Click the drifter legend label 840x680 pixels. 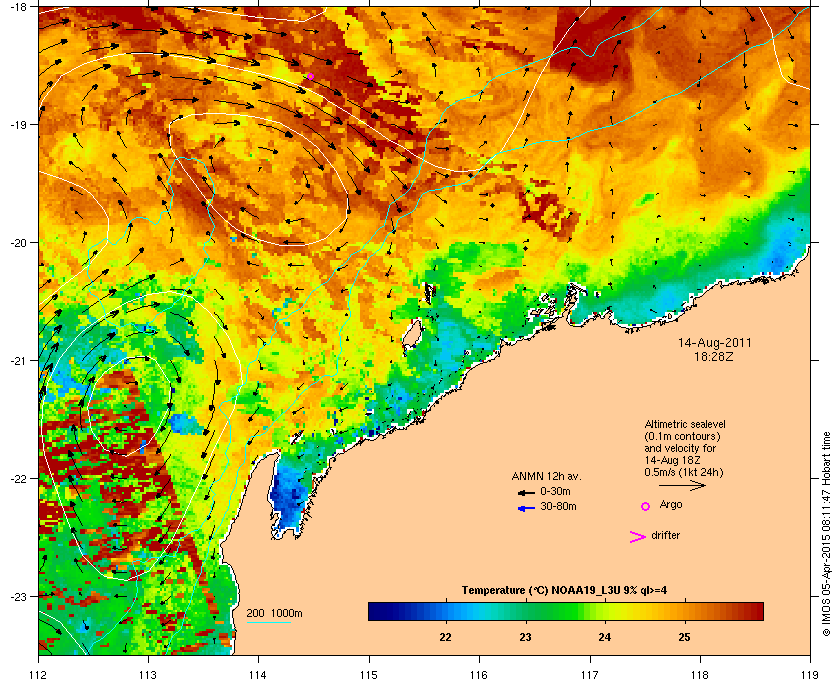[665, 535]
